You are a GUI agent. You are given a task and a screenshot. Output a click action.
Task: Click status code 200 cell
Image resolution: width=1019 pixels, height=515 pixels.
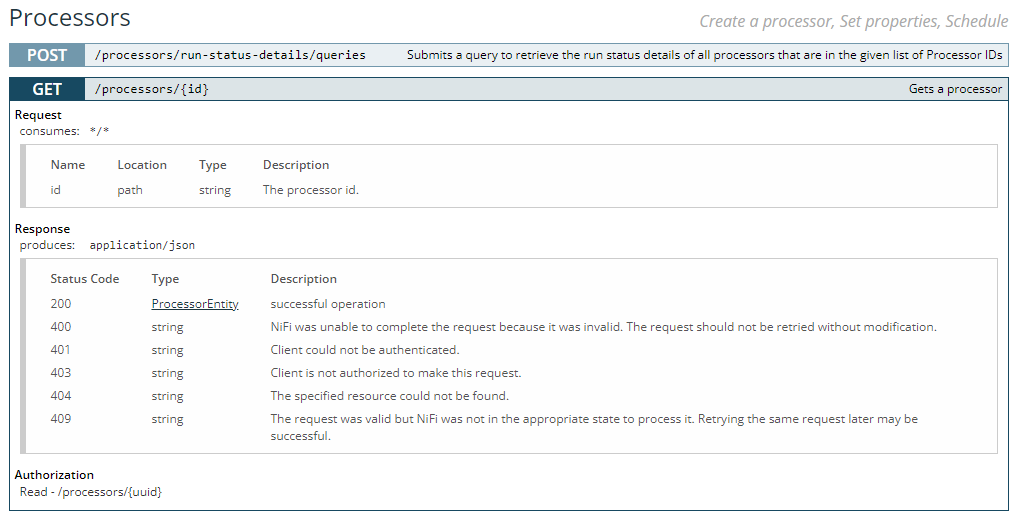60,304
